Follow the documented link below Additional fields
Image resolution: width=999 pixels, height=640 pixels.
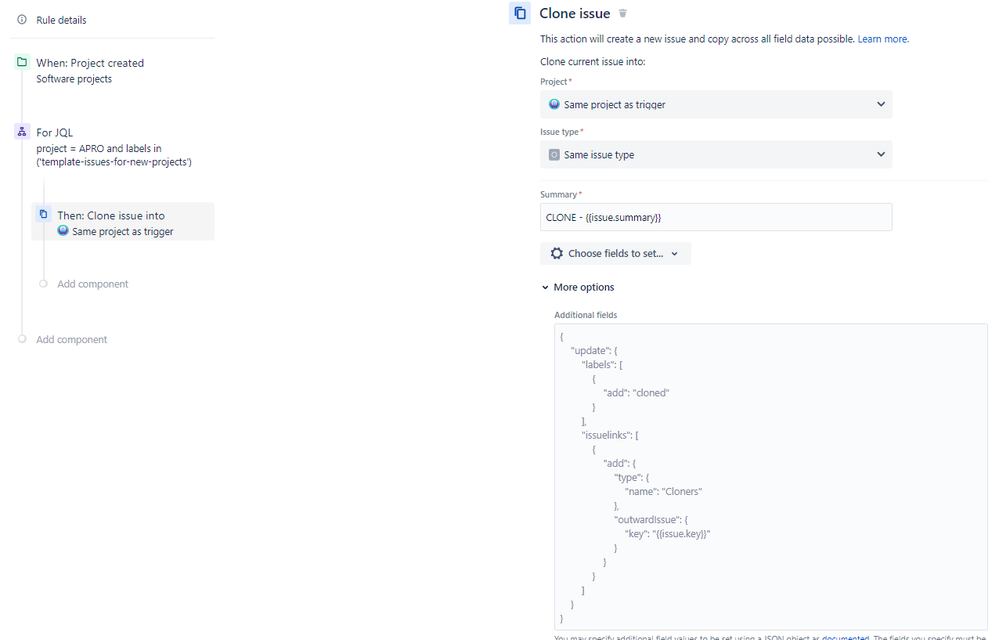click(846, 637)
